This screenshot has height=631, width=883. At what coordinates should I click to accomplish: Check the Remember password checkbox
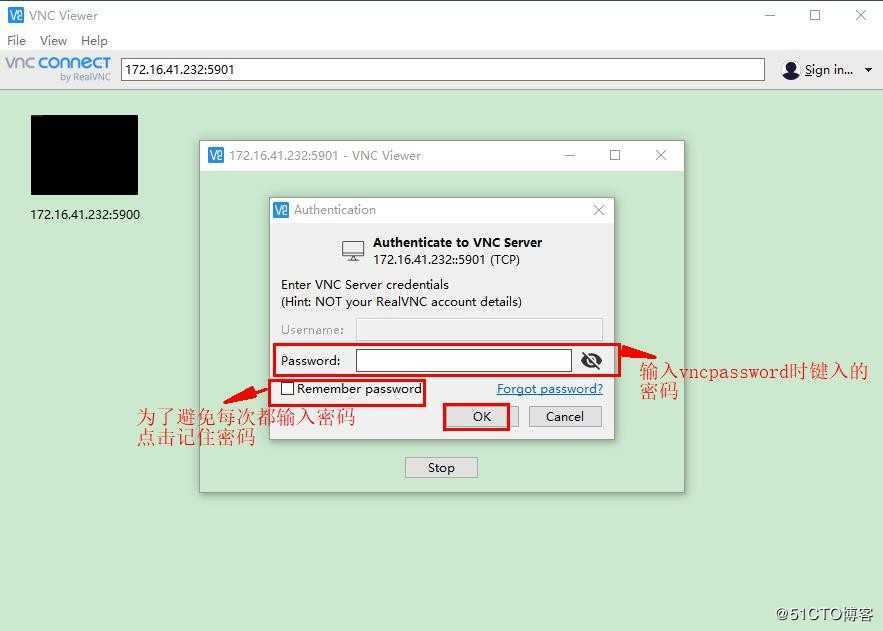pyautogui.click(x=287, y=388)
